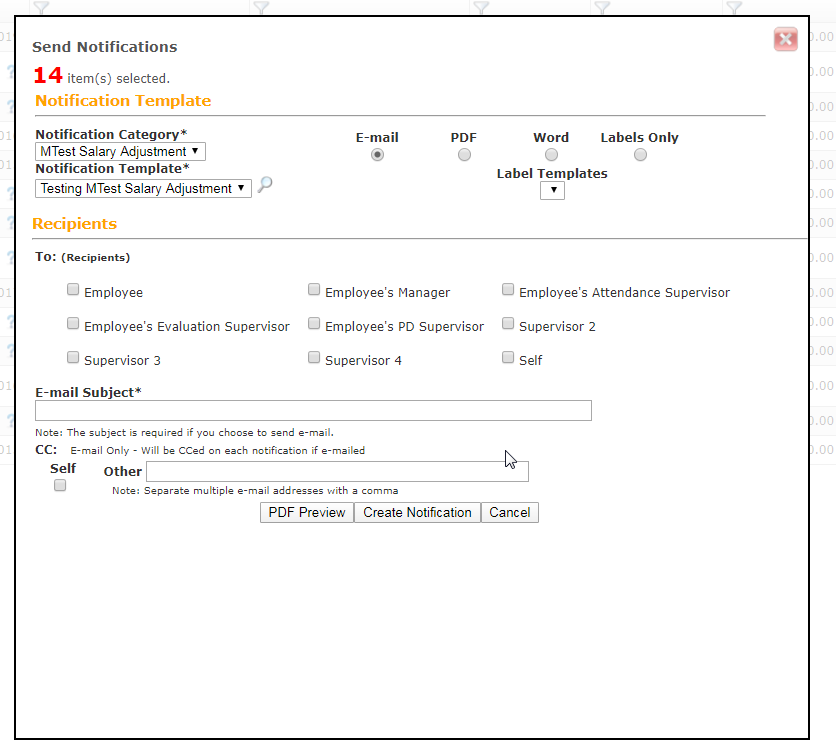The height and width of the screenshot is (745, 836).
Task: Choose the Labels Only radio button
Action: click(x=640, y=155)
